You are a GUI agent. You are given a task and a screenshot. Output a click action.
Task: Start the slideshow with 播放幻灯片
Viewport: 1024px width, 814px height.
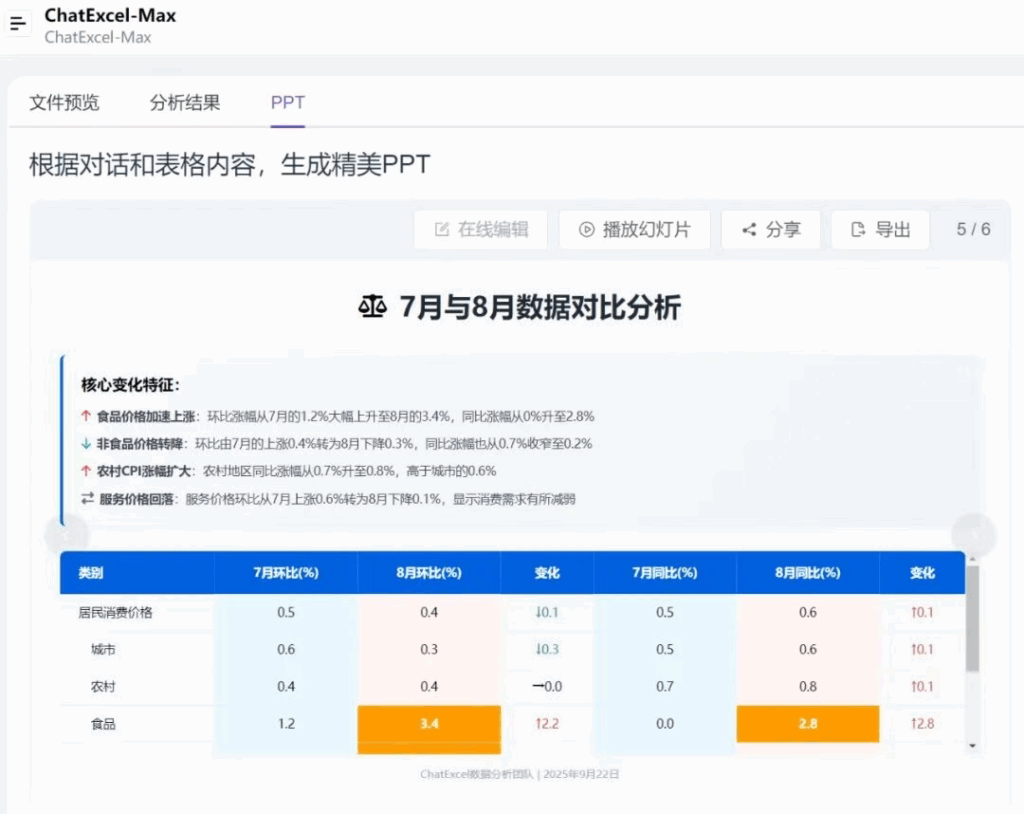(634, 229)
